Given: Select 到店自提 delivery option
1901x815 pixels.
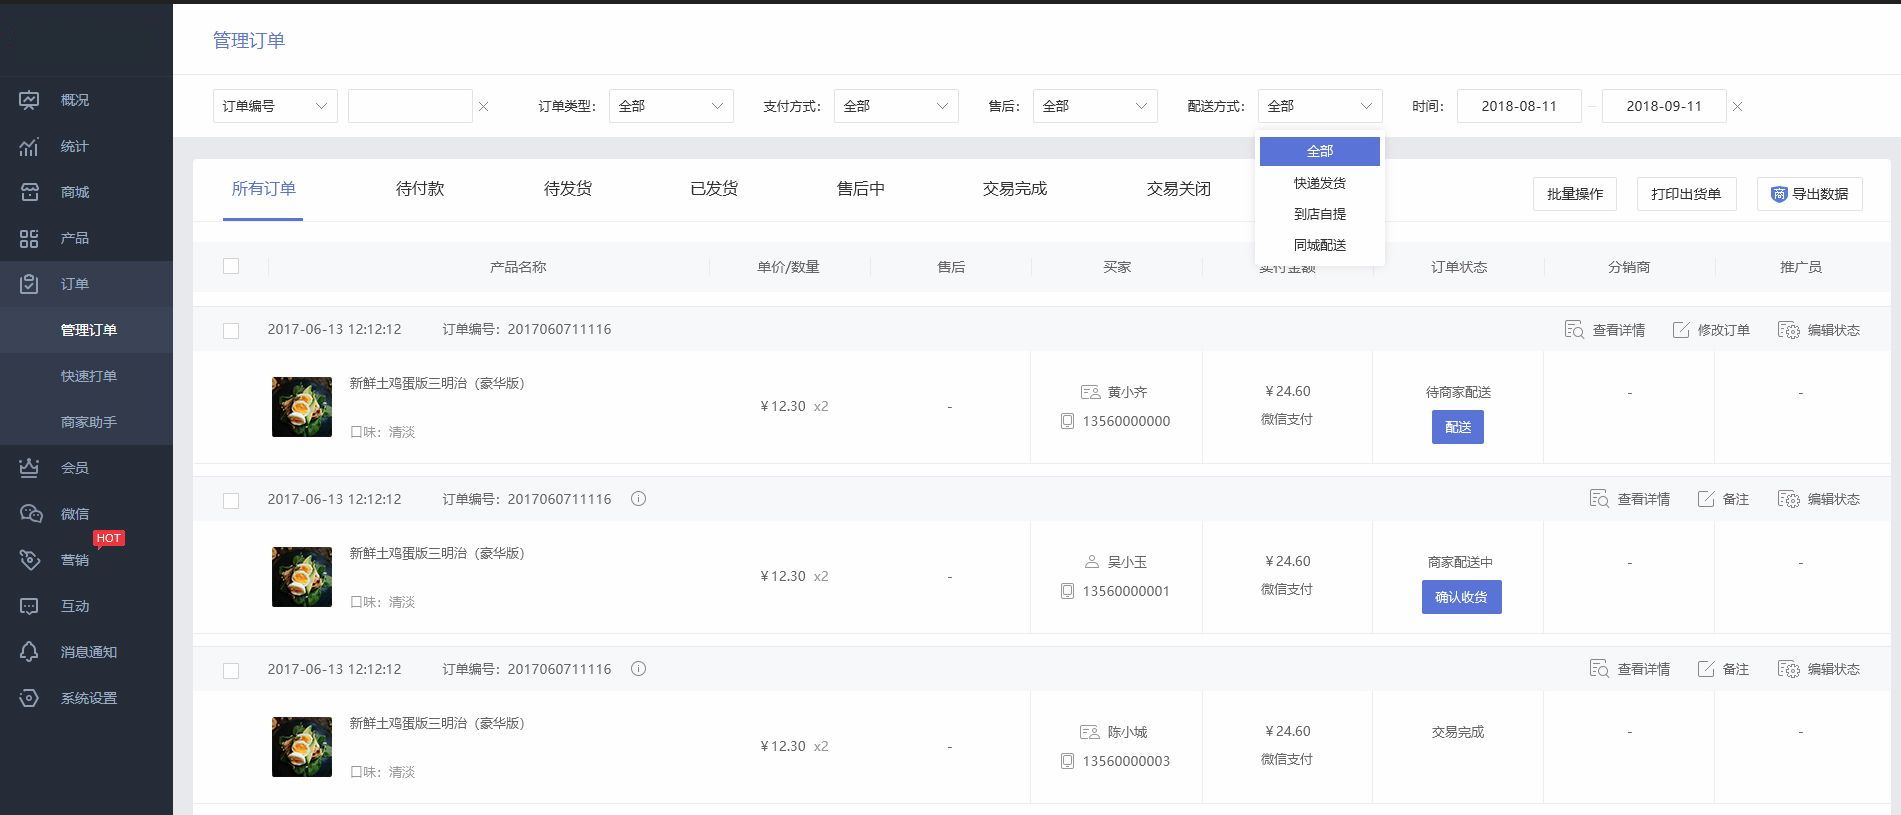Looking at the screenshot, I should [x=1320, y=214].
